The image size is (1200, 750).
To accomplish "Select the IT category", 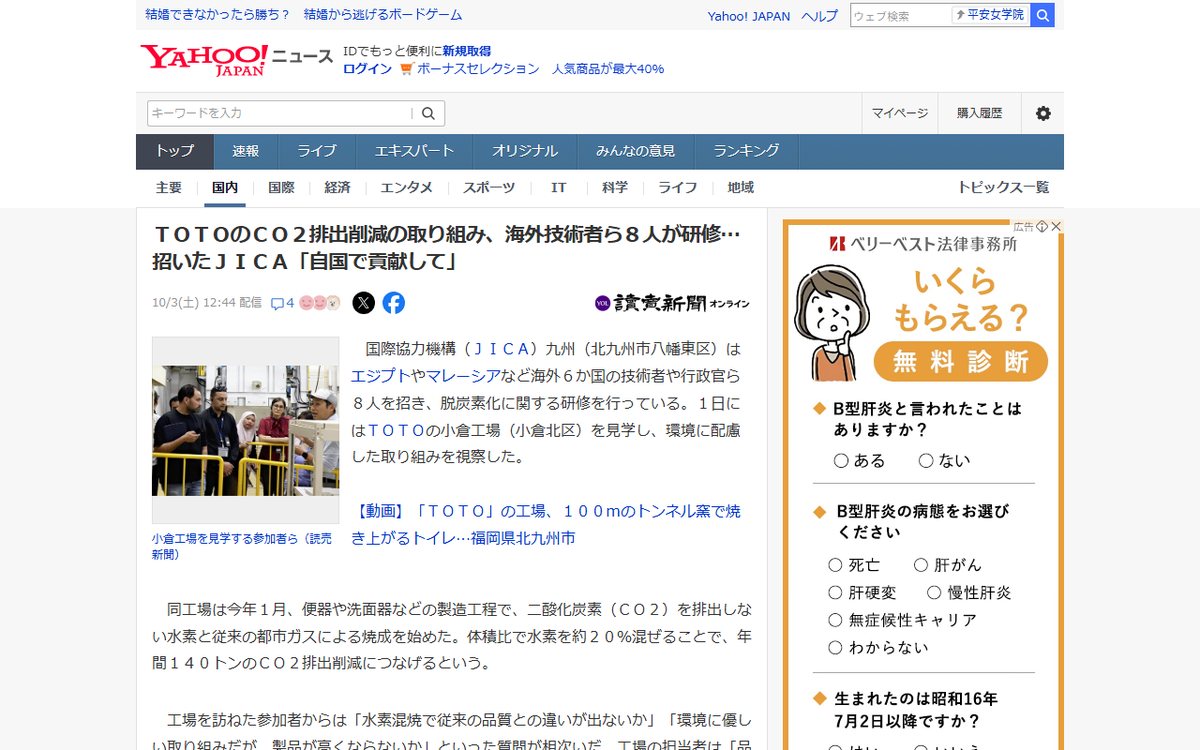I will coord(559,188).
